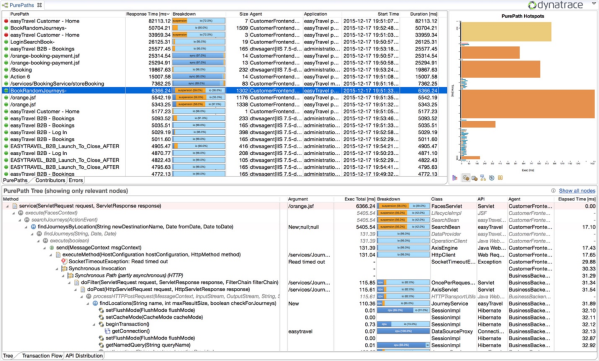This screenshot has width=599, height=361.
Task: Collapse the beginTransaction() node
Action: pyautogui.click(x=94, y=324)
